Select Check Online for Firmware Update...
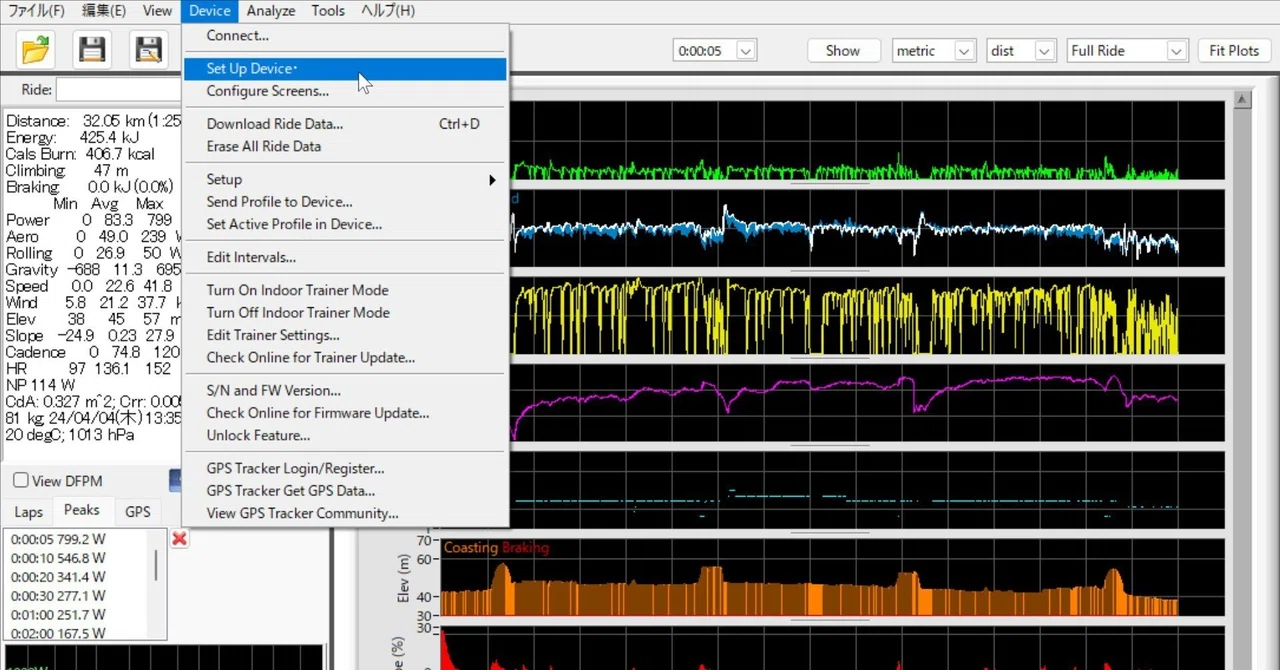 tap(345, 413)
